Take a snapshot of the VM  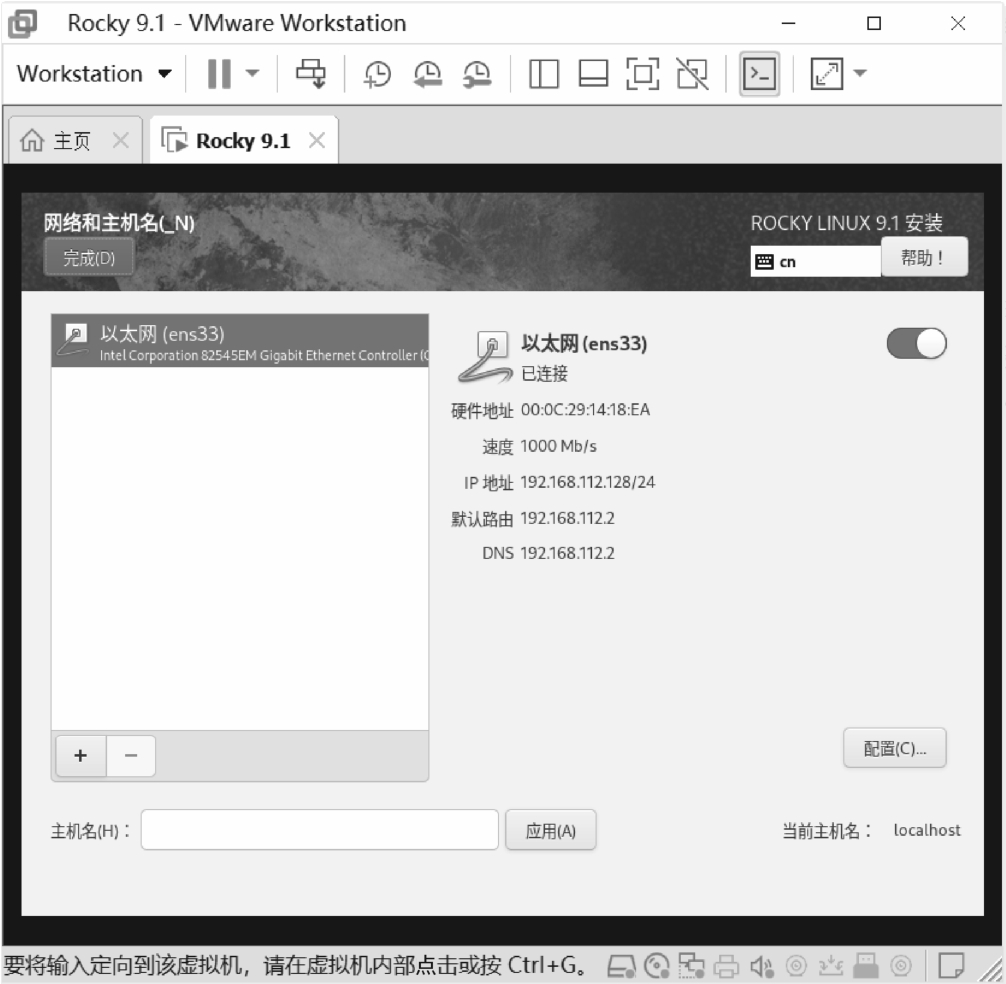pyautogui.click(x=377, y=74)
